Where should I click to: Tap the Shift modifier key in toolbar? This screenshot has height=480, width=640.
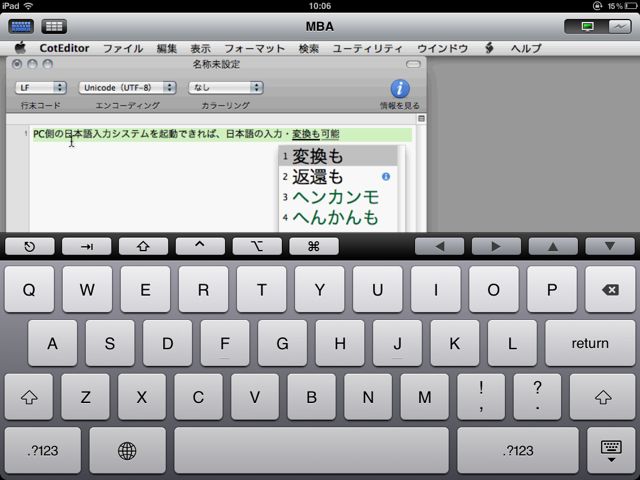(143, 247)
